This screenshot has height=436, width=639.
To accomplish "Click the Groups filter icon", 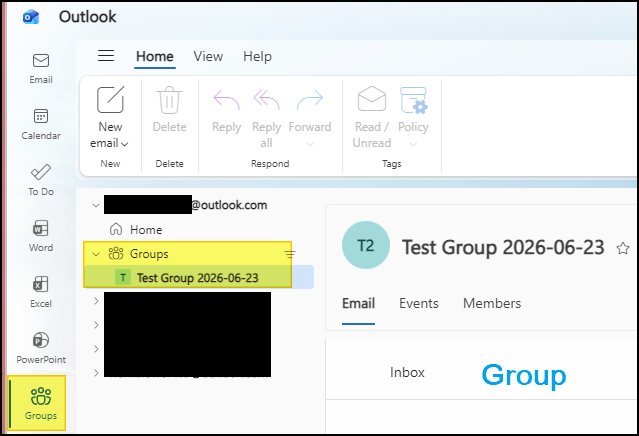I will point(290,255).
